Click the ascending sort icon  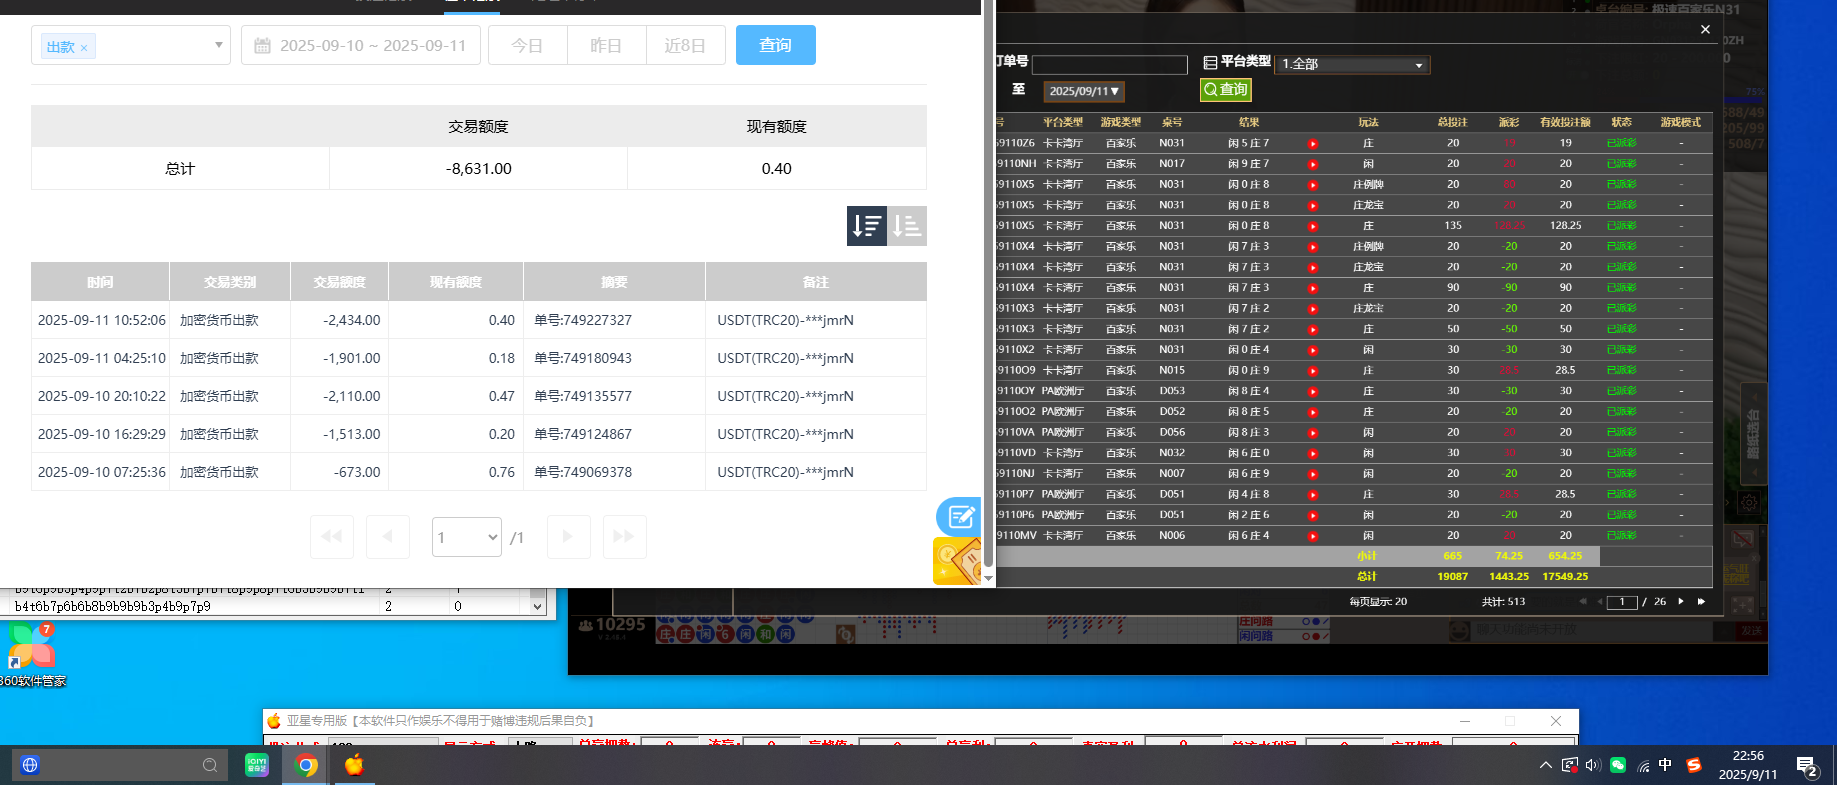tap(907, 226)
